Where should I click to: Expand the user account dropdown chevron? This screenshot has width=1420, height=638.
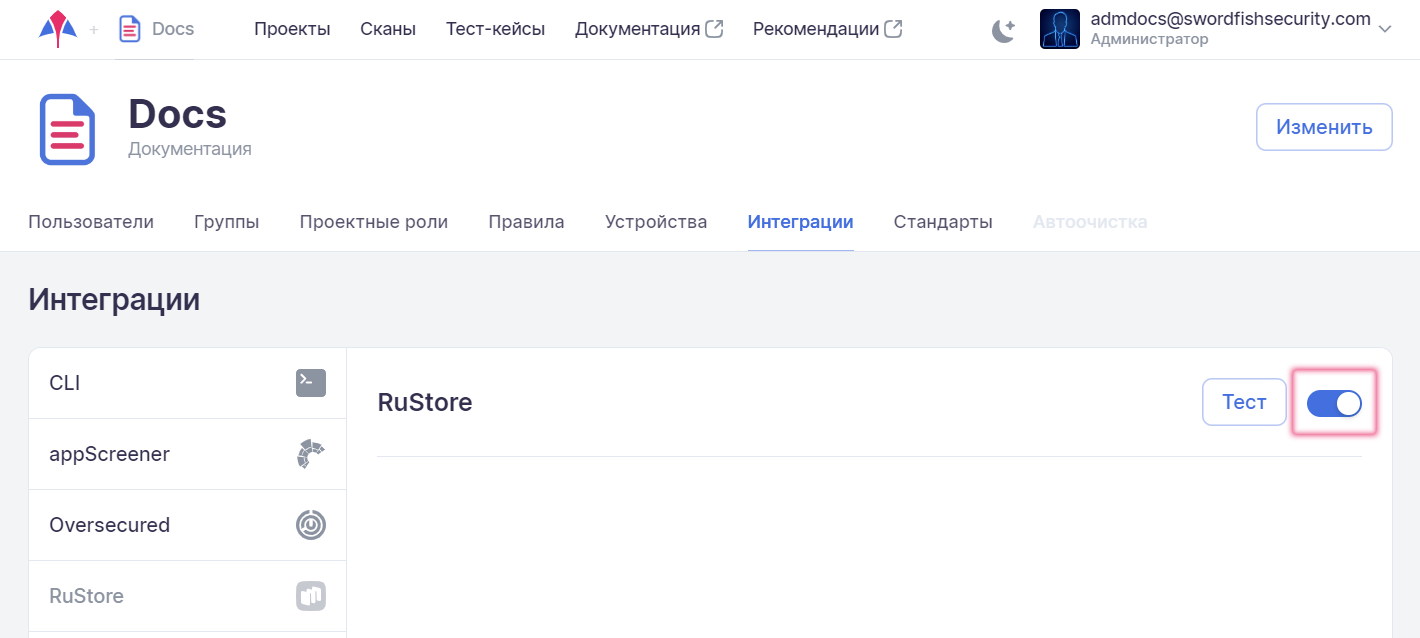[x=1385, y=30]
